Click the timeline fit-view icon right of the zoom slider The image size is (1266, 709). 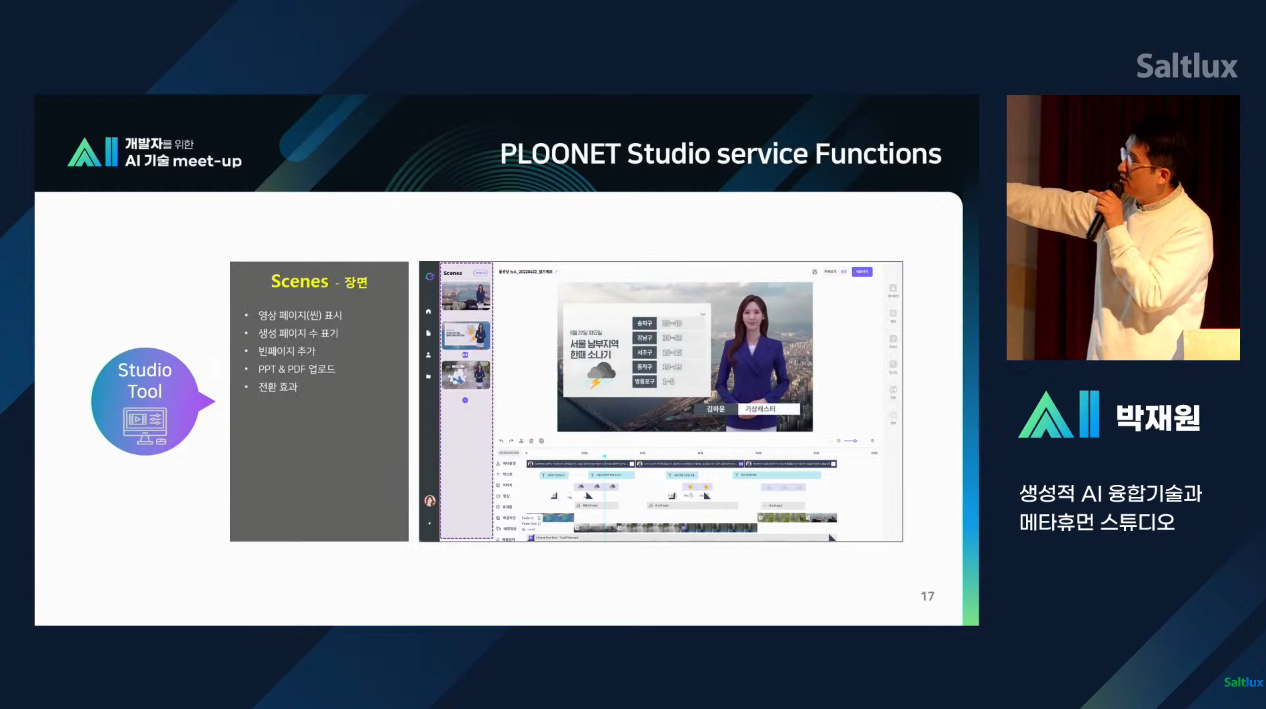[x=872, y=441]
